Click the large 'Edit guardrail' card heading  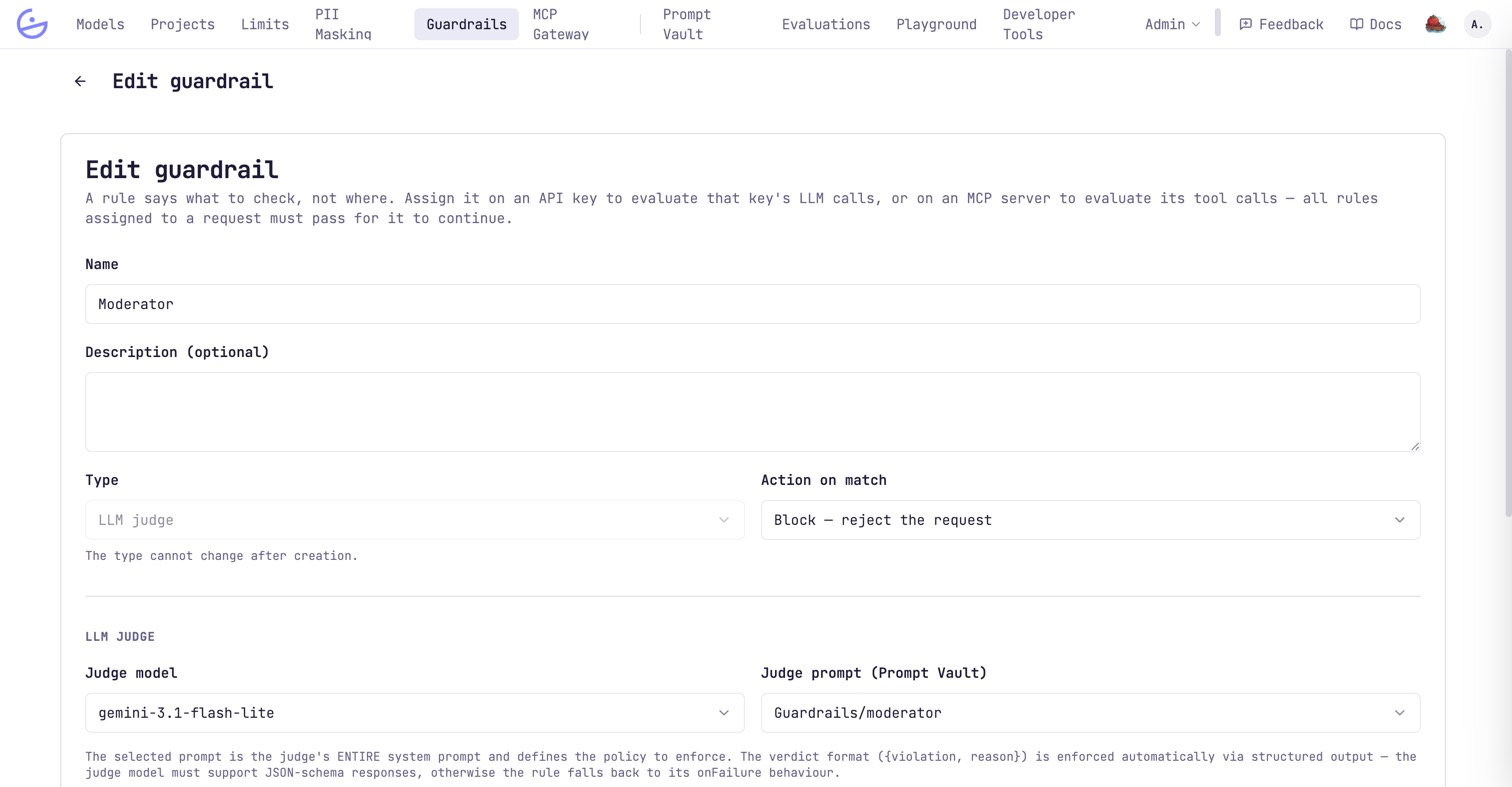coord(182,168)
